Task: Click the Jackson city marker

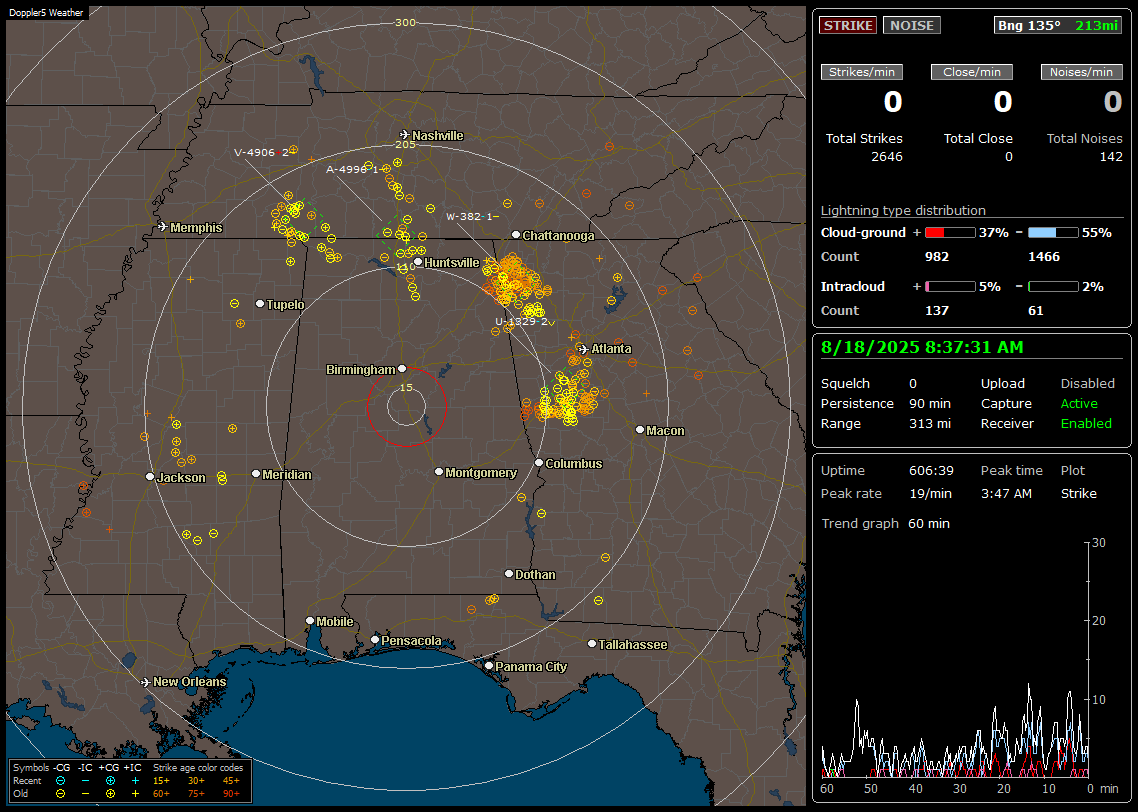Action: (x=150, y=477)
